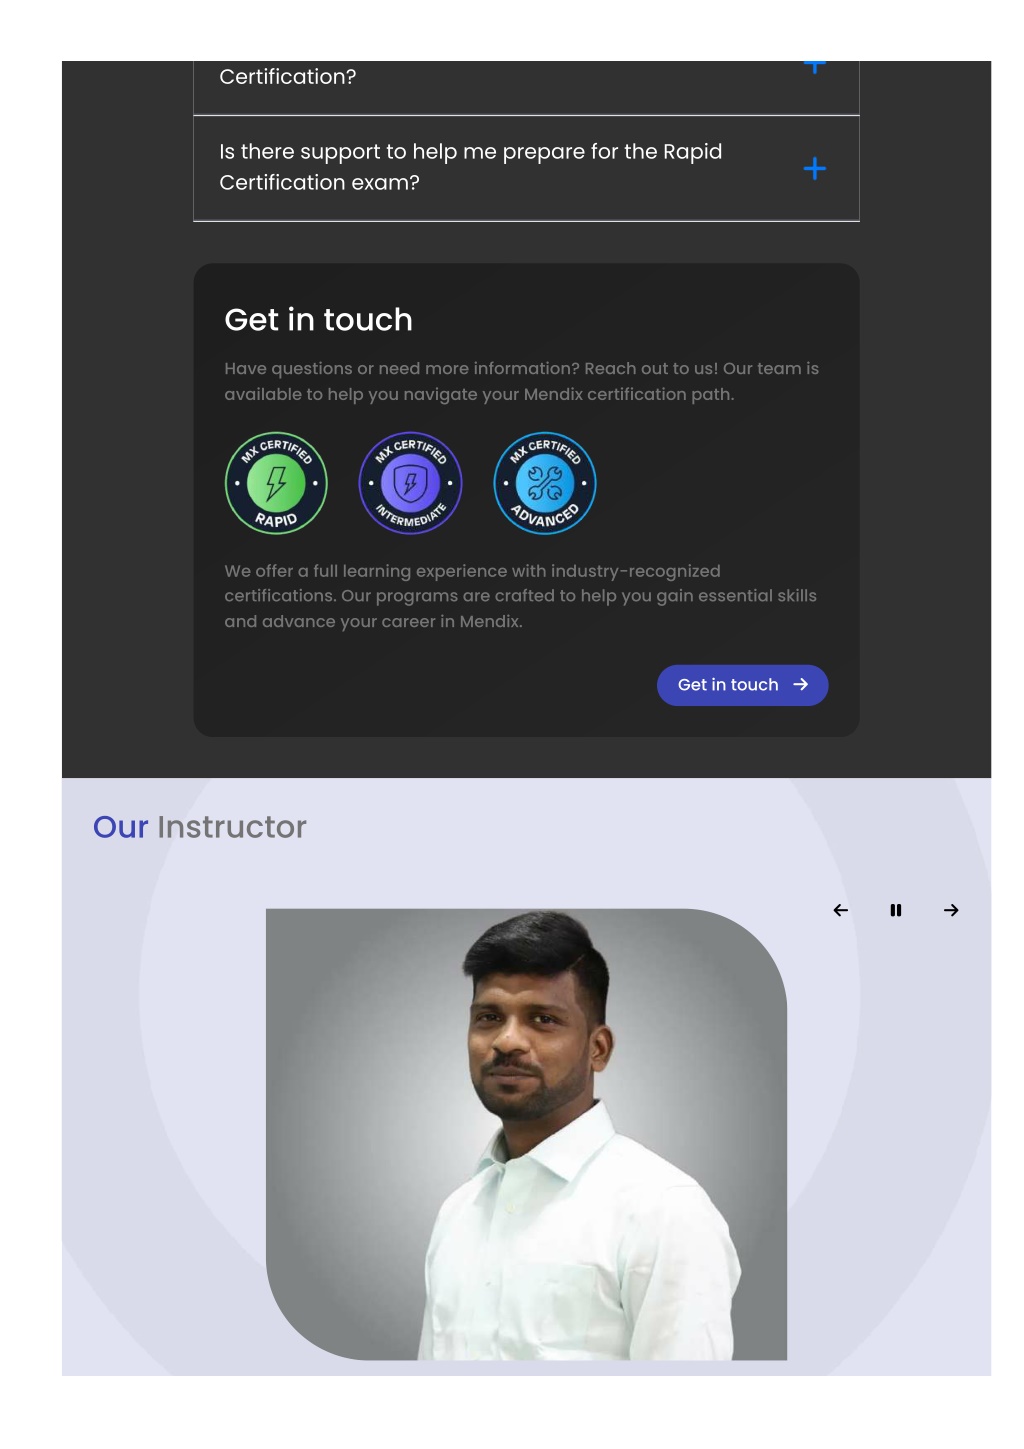Screen dimensions: 1024x1449
Task: Advance to next instructor slide arrow
Action: 951,910
